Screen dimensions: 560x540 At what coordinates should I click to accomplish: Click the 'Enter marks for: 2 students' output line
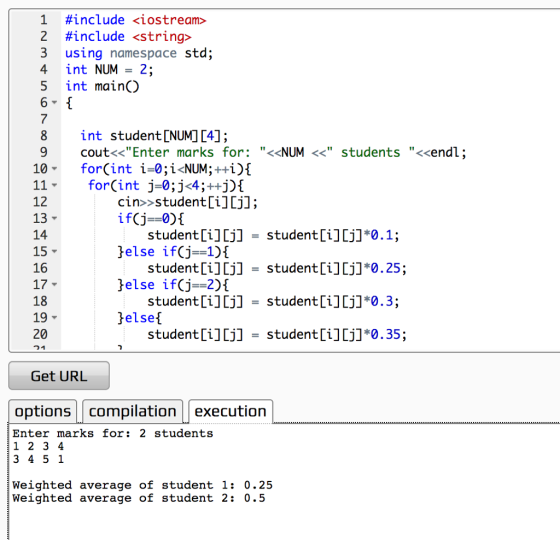(x=112, y=433)
